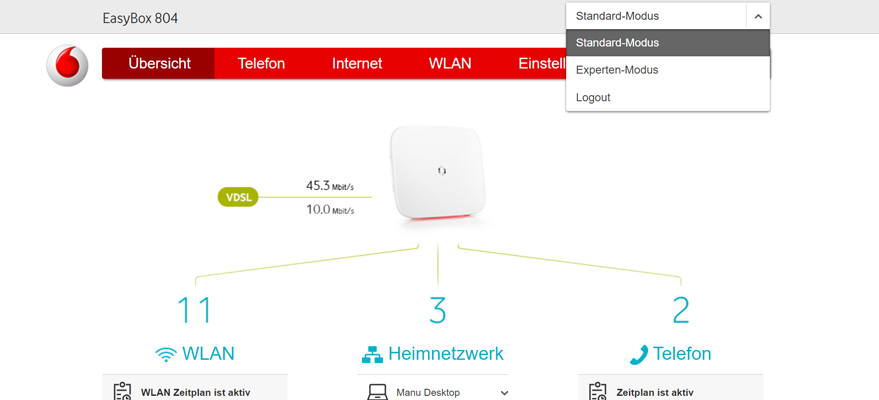Click the Vodafone logo icon
This screenshot has width=879, height=400.
tap(67, 66)
